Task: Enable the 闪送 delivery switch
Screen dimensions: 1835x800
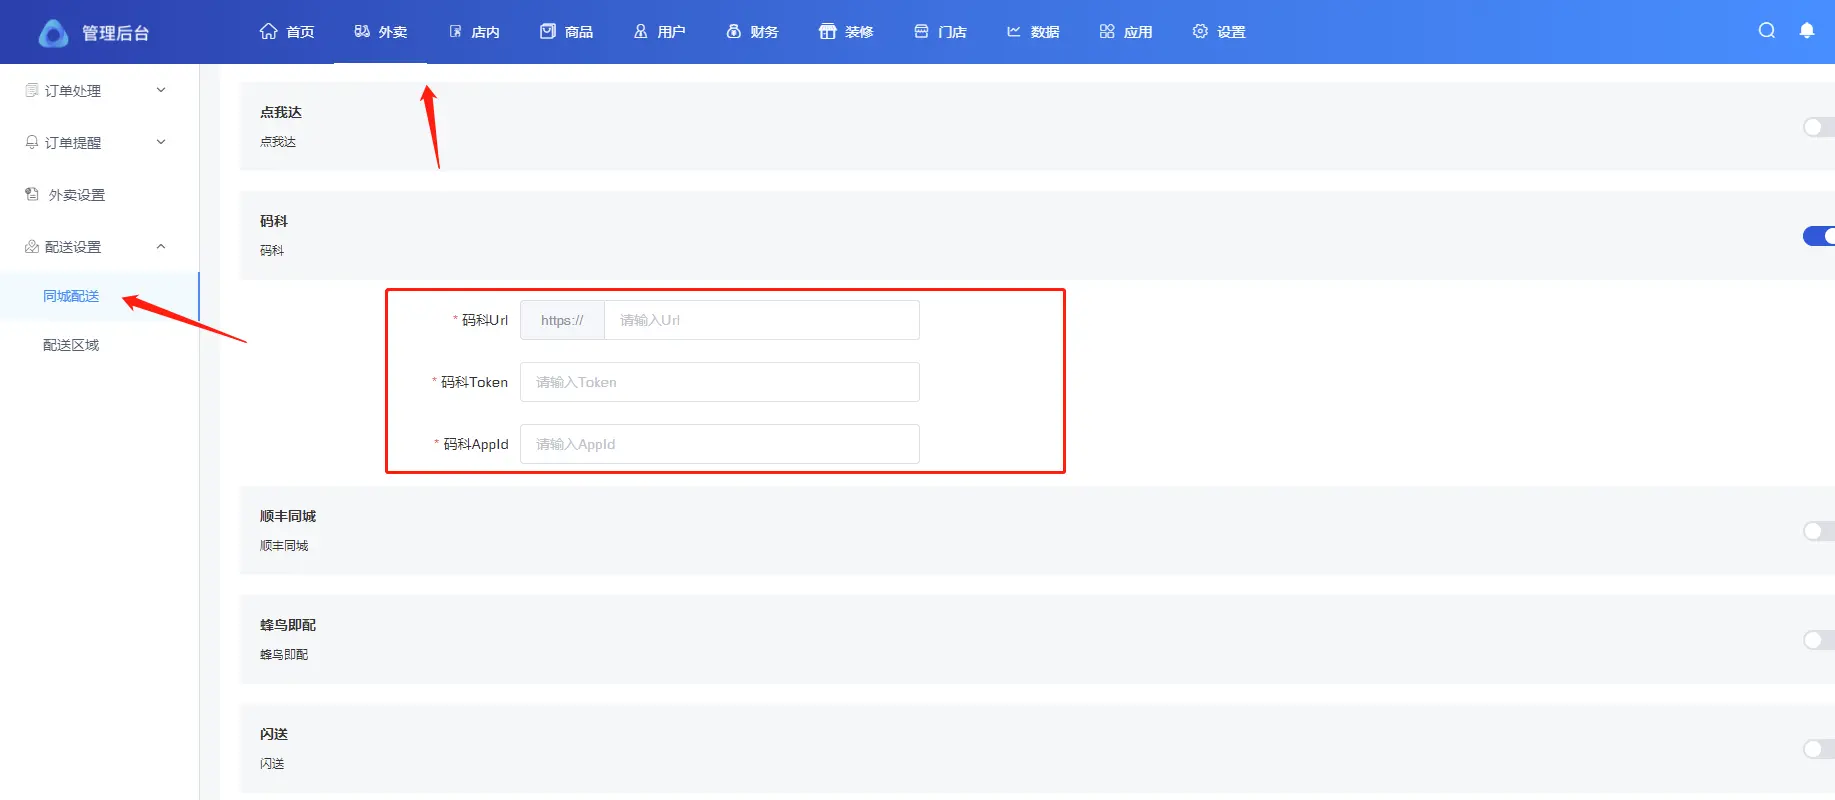Action: tap(1818, 749)
